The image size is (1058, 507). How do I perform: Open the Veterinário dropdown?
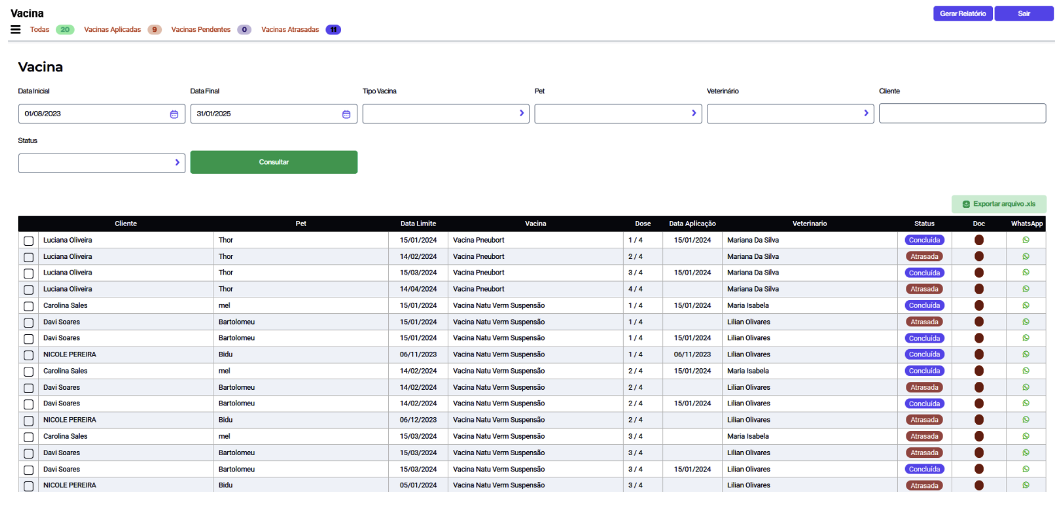pos(790,114)
